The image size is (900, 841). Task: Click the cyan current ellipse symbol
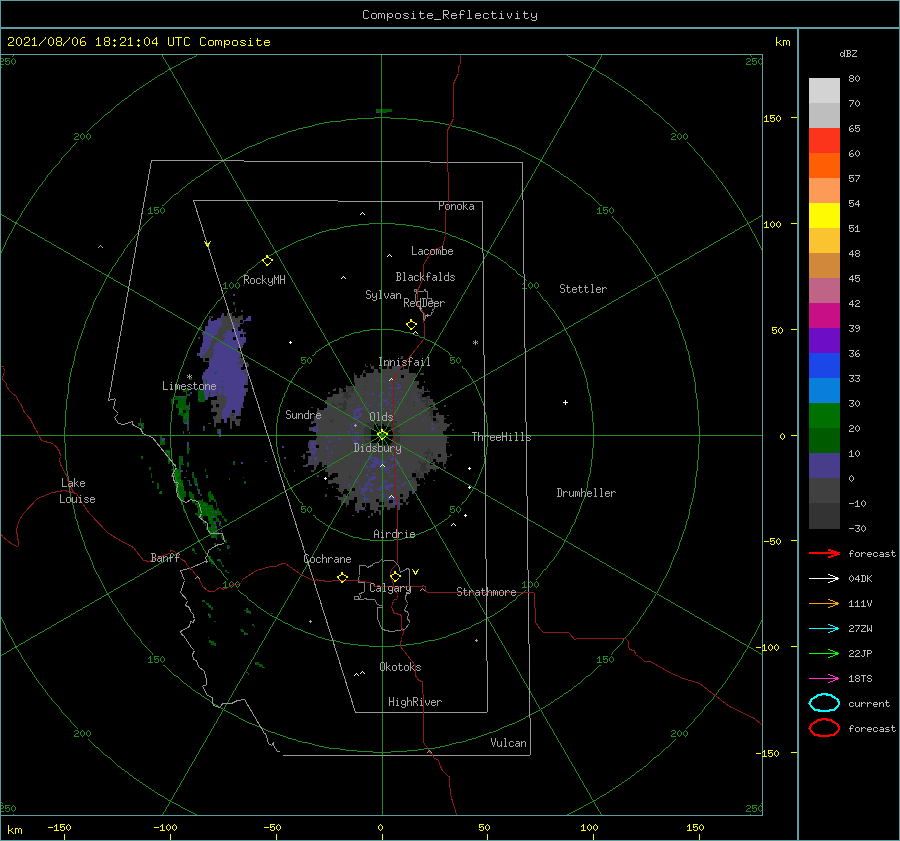click(x=824, y=703)
